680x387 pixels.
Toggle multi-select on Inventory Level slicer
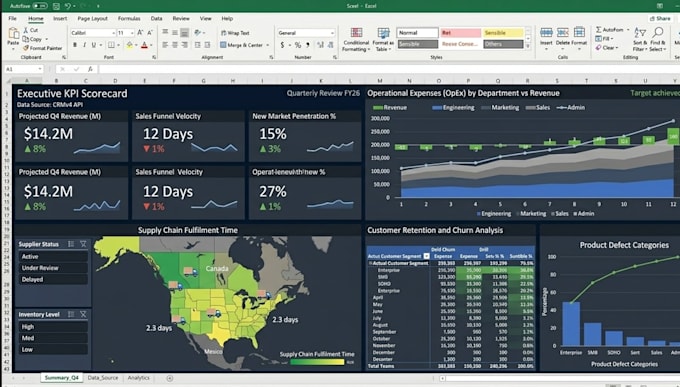pyautogui.click(x=71, y=314)
